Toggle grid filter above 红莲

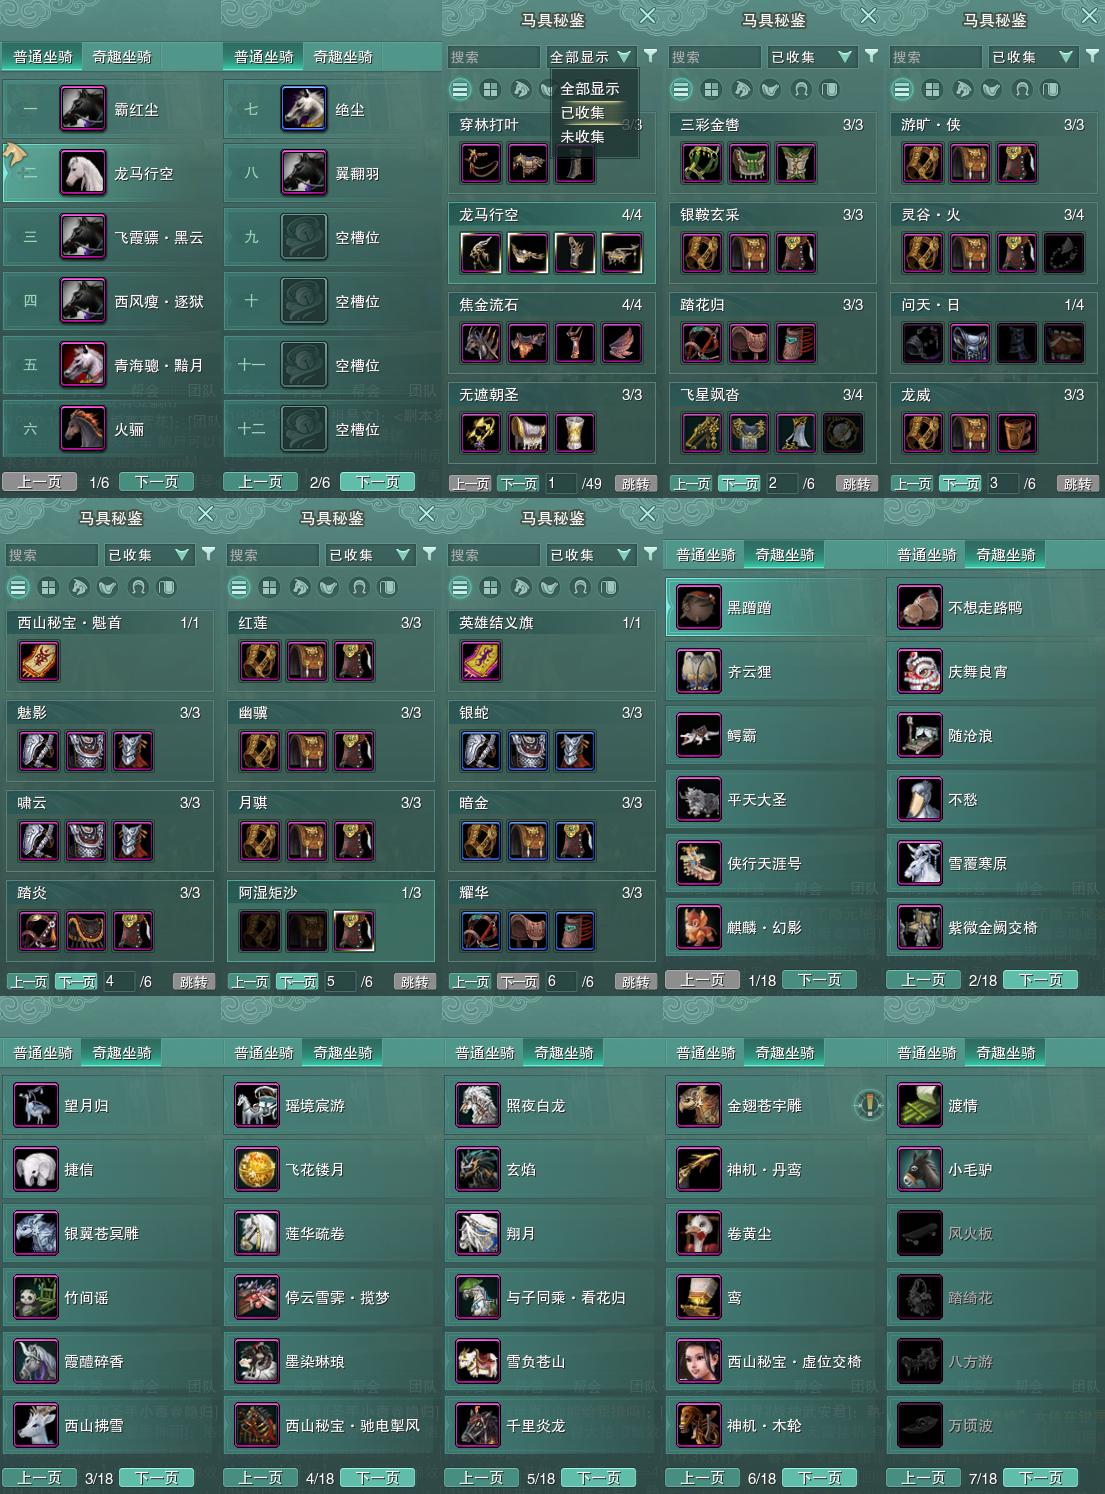click(x=269, y=587)
